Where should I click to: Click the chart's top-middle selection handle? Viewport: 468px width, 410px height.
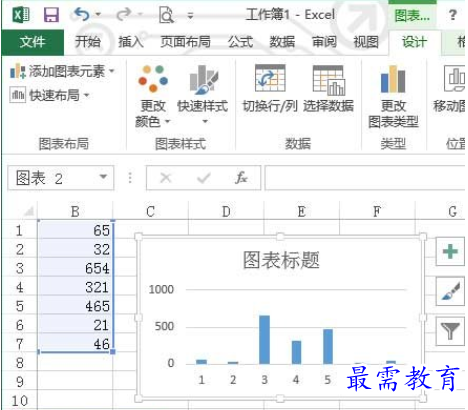(x=281, y=237)
